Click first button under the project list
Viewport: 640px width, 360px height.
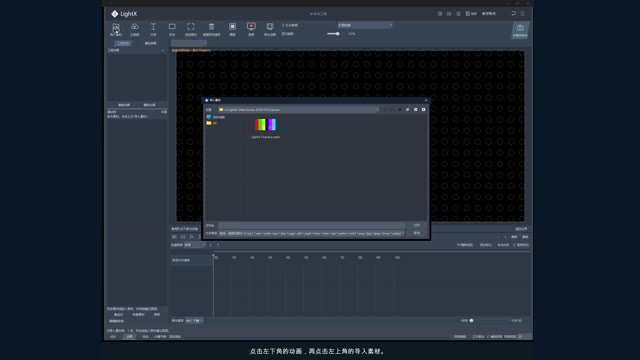(x=124, y=105)
